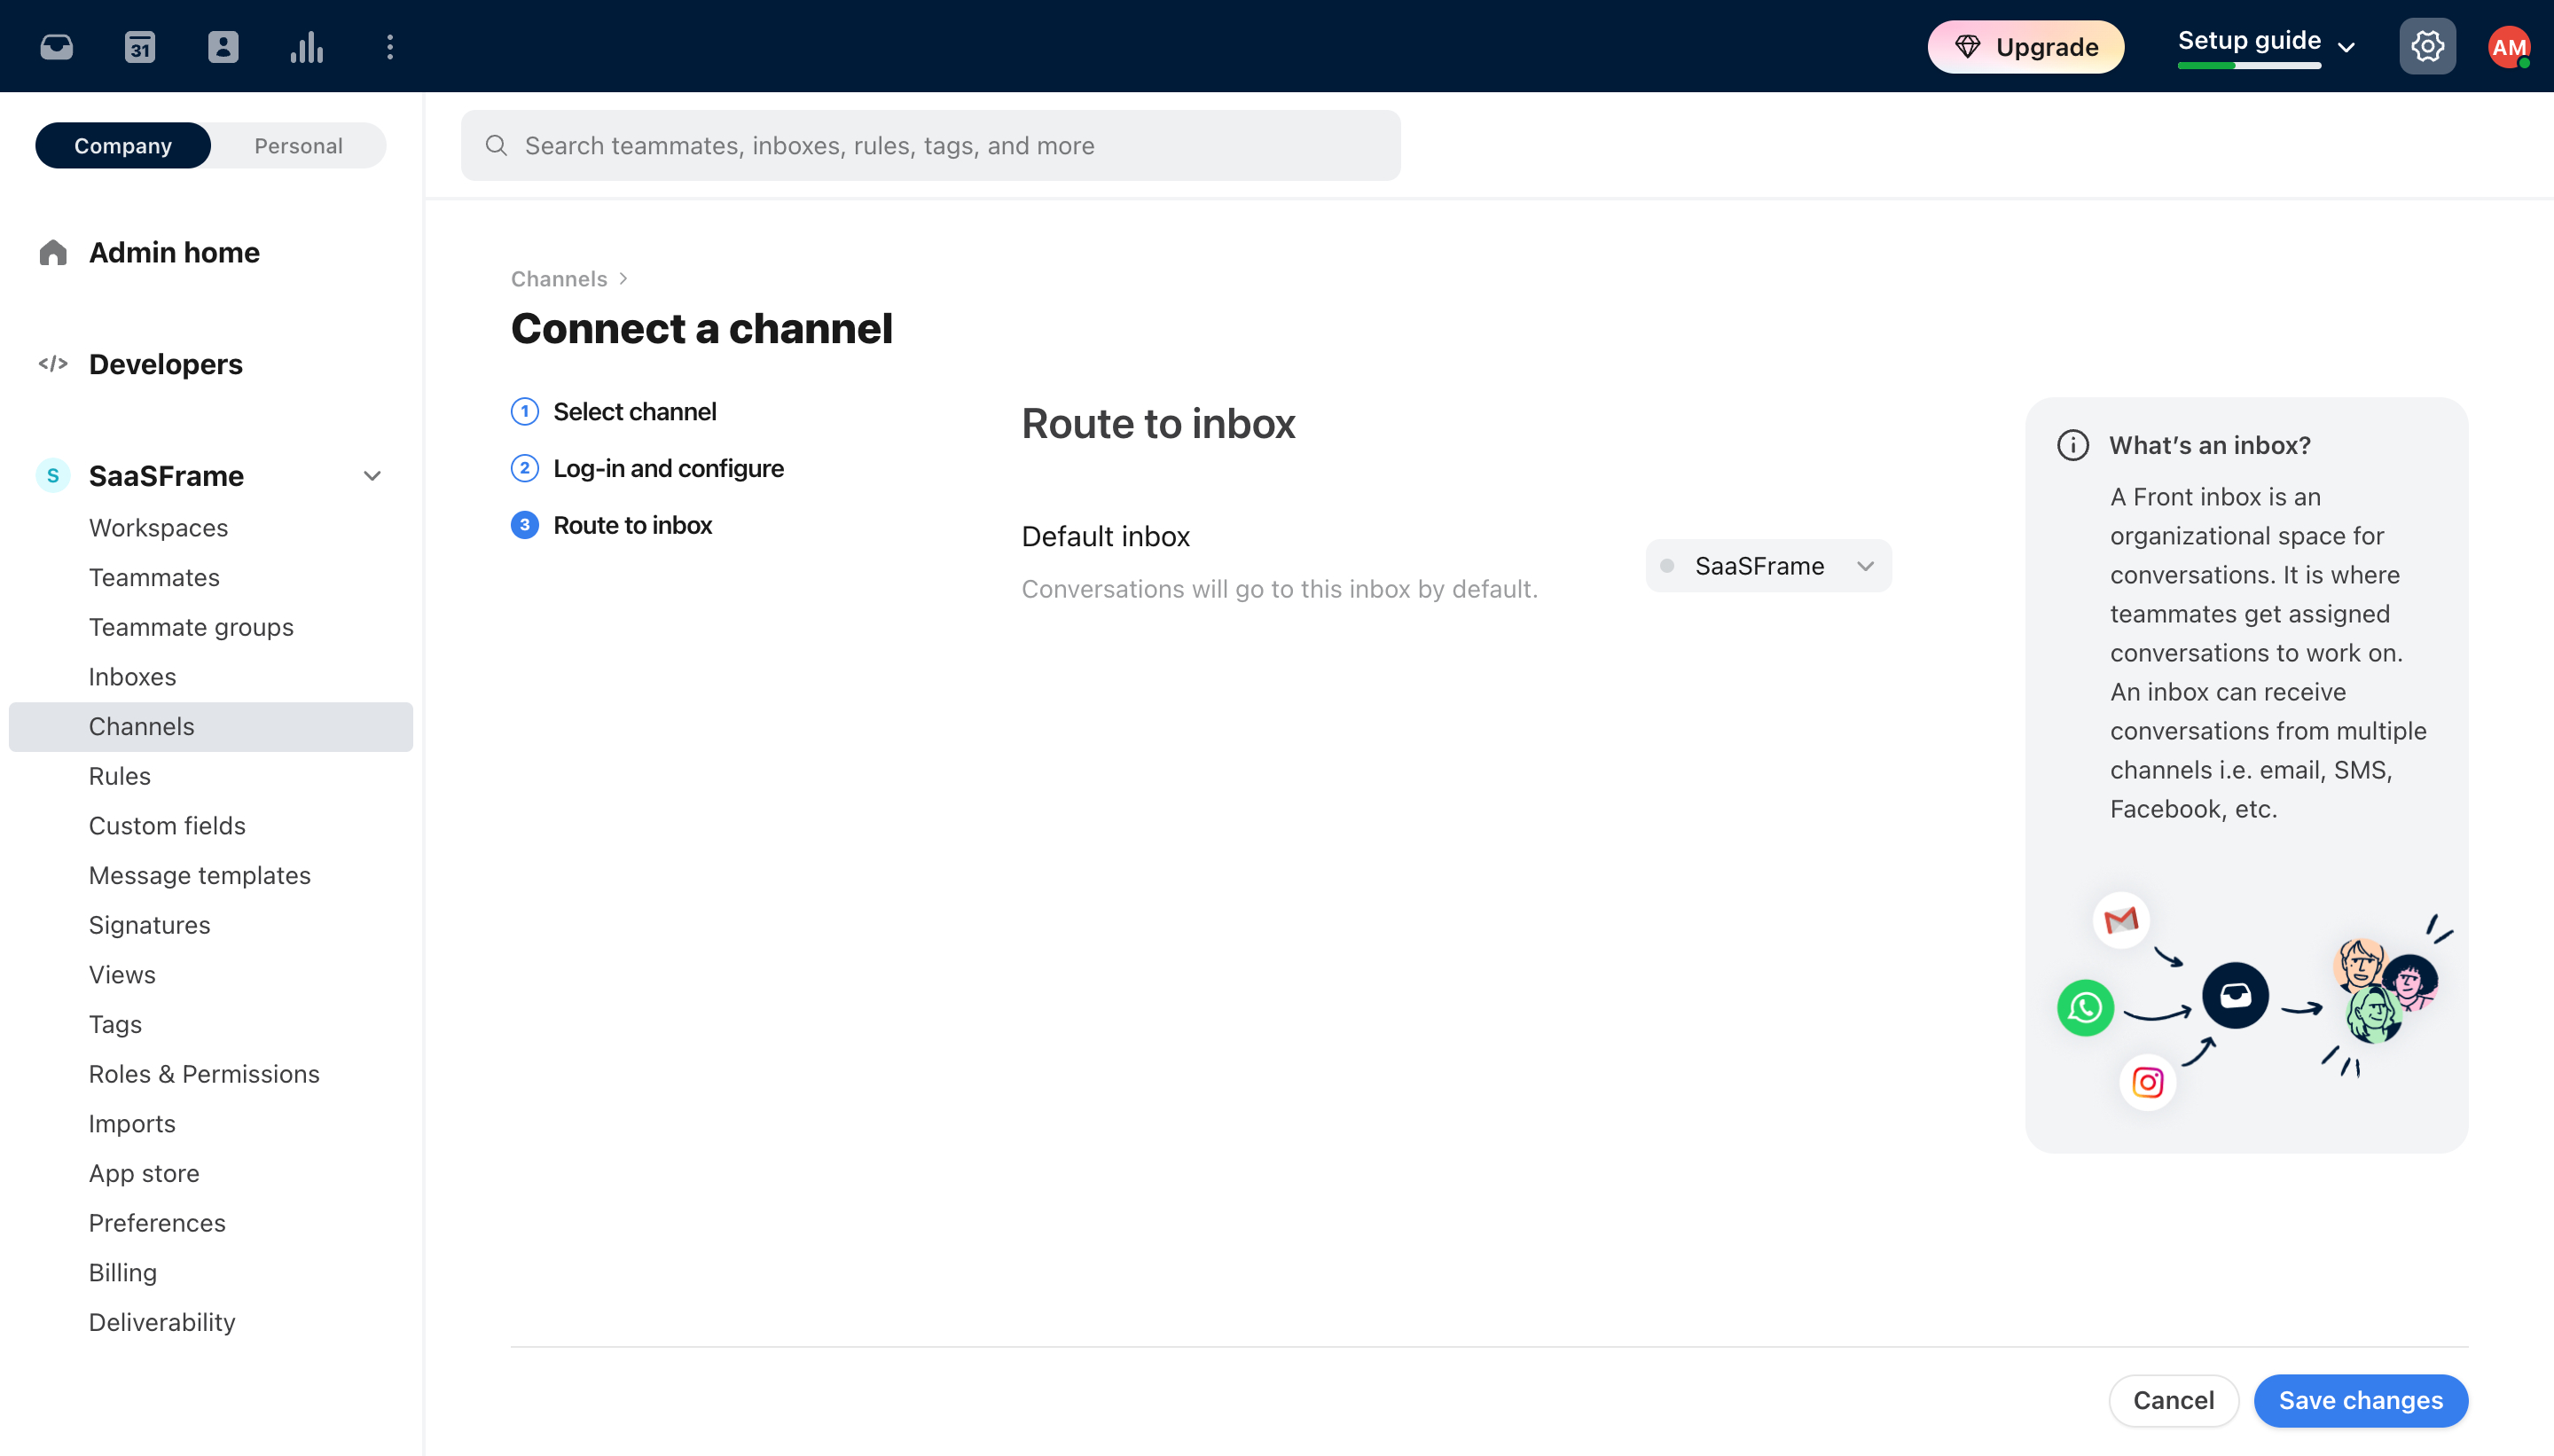Open the more options vertical dots menu
This screenshot has width=2554, height=1456.
click(x=390, y=46)
